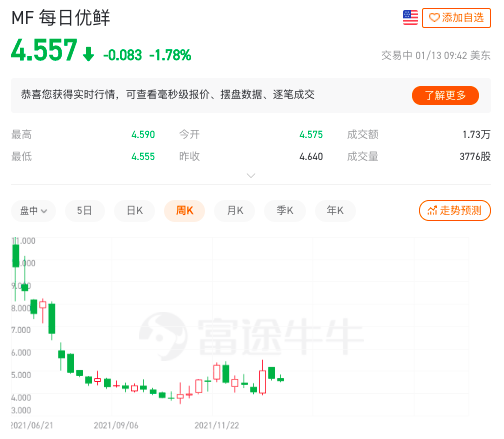
Task: Click the green down-arrow price indicator
Action: tap(88, 54)
